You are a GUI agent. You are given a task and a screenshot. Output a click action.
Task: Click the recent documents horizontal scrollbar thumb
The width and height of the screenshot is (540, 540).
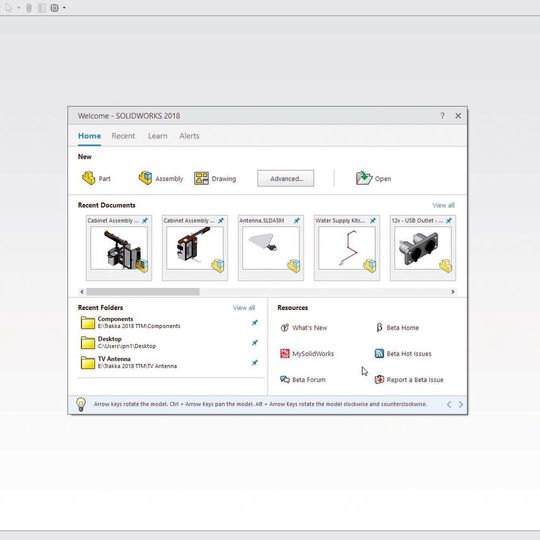click(143, 292)
